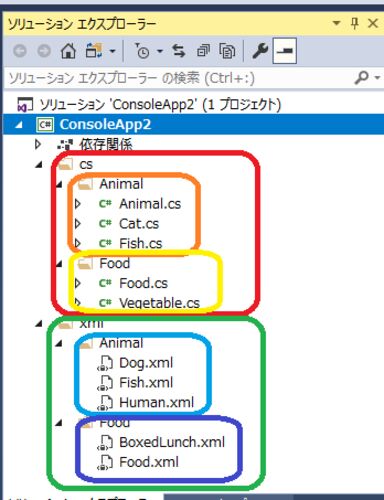Click the search magnifier icon

362,78
